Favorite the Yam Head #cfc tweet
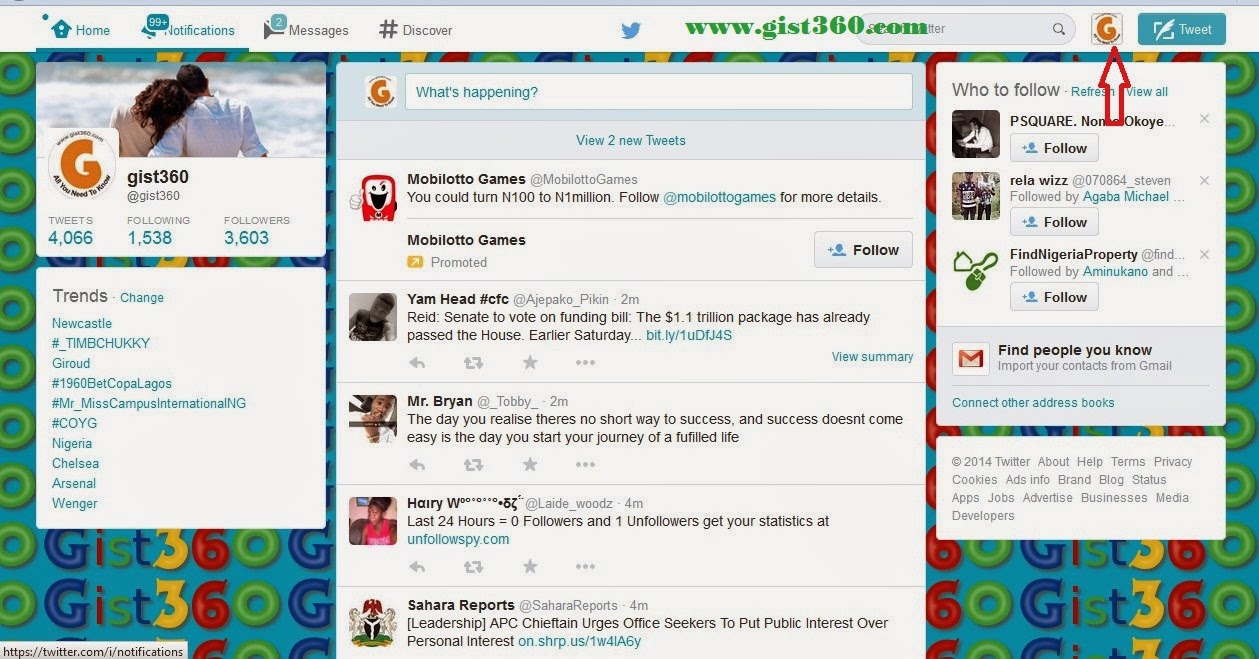 coord(530,362)
